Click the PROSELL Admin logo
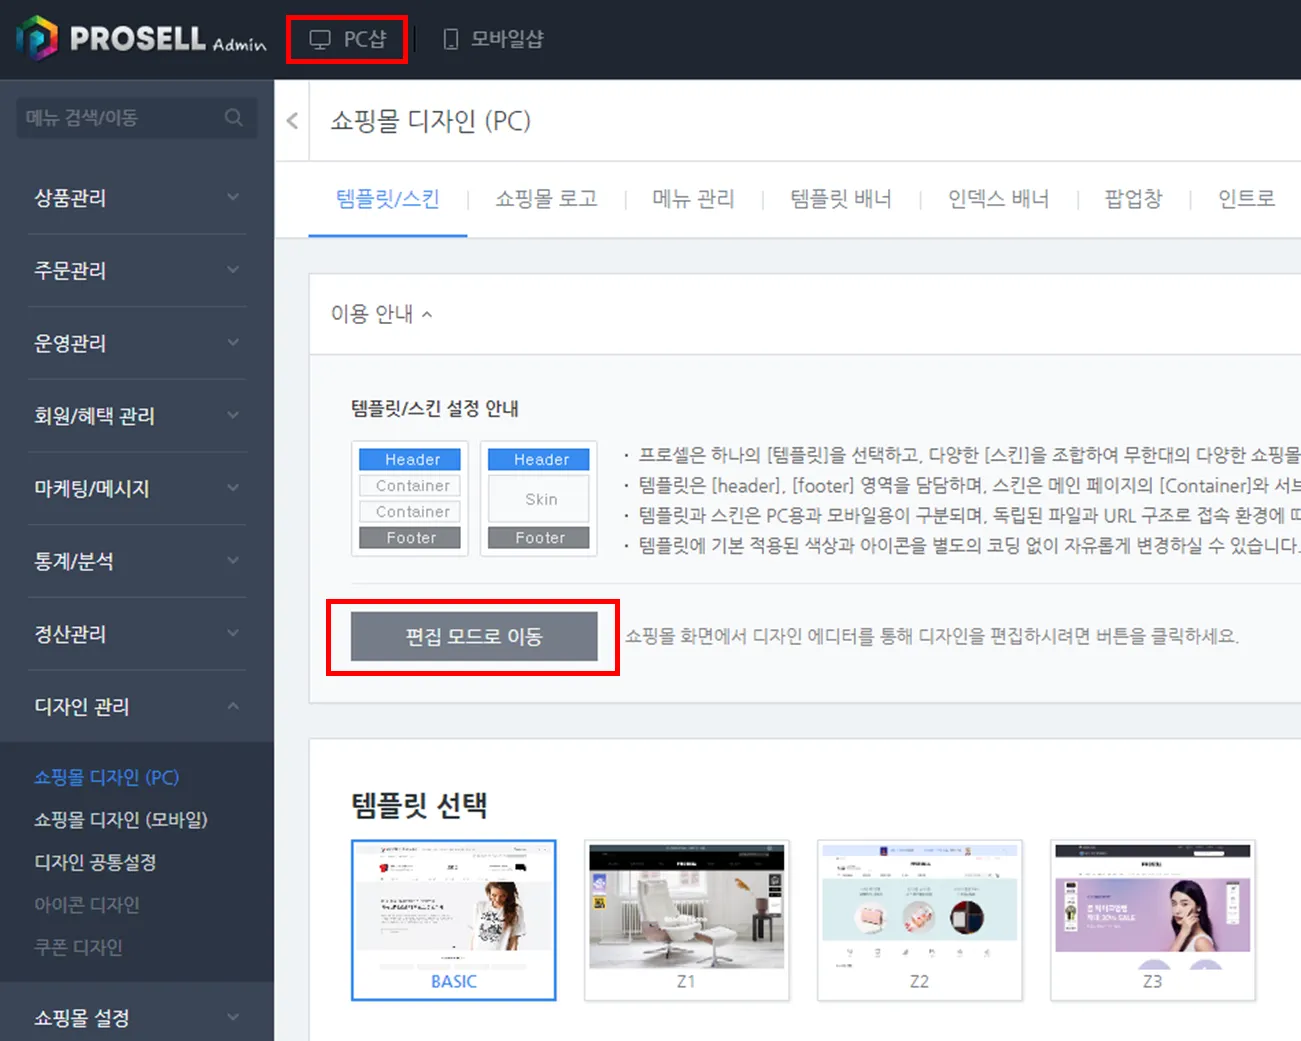Image resolution: width=1301 pixels, height=1041 pixels. [141, 38]
